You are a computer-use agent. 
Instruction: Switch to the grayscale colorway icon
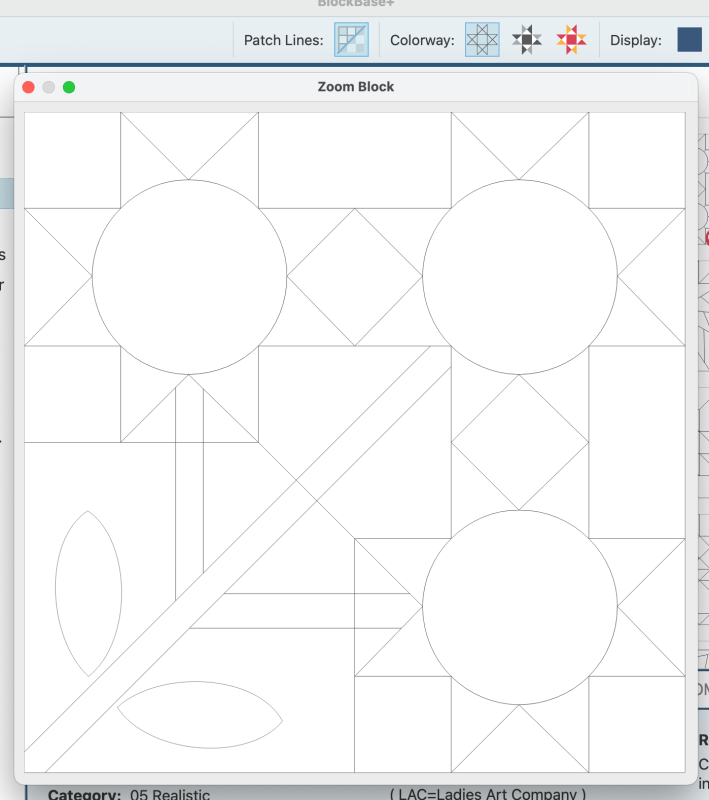[527, 40]
